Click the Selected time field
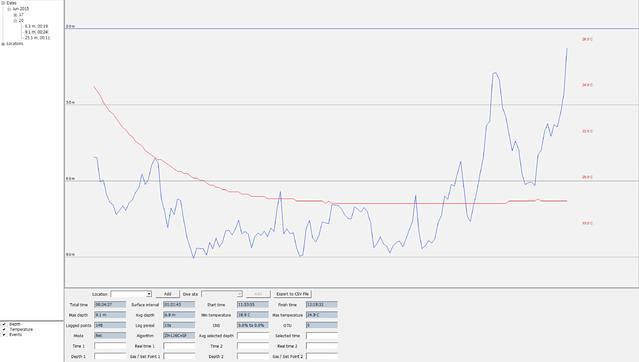Viewport: 639px width, 362px height. [x=322, y=336]
